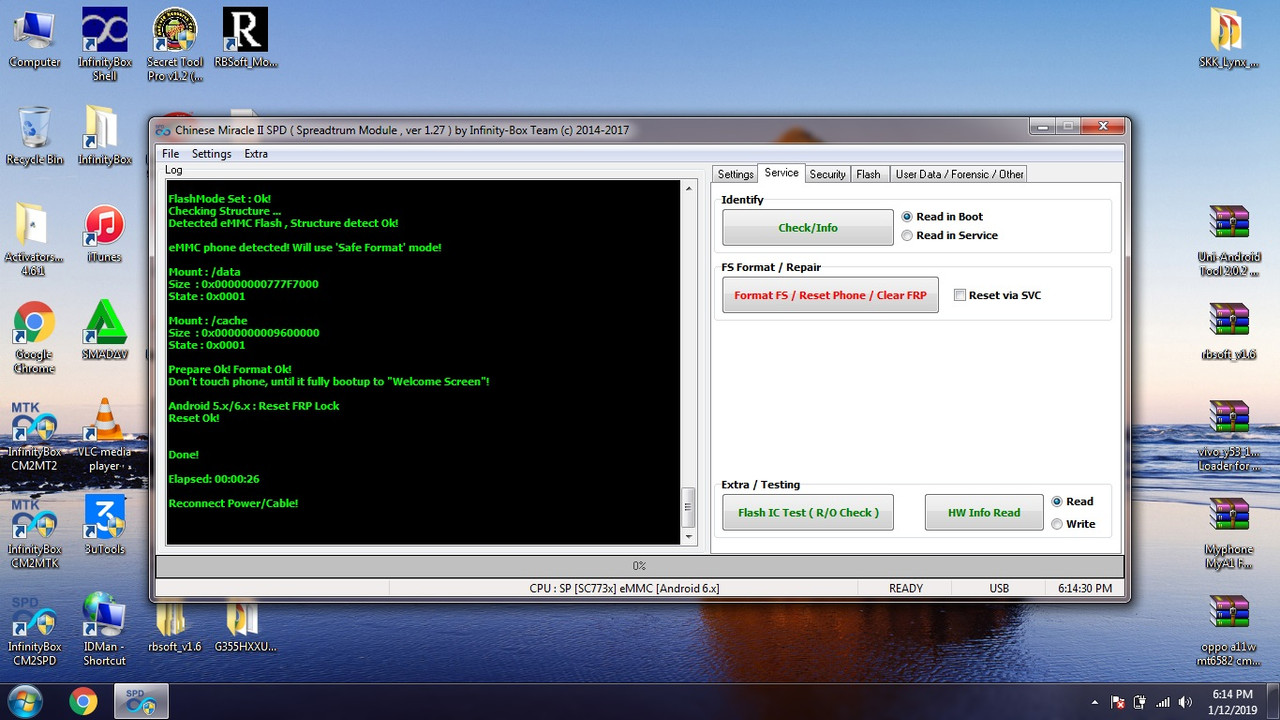Switch to the Security tab

click(827, 174)
